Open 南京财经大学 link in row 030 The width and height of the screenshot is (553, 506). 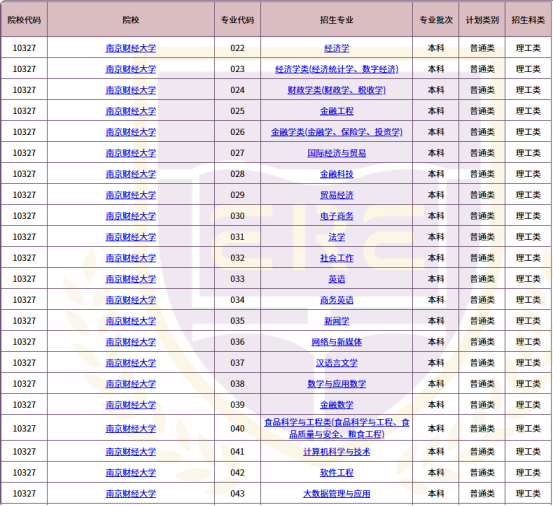pyautogui.click(x=130, y=216)
